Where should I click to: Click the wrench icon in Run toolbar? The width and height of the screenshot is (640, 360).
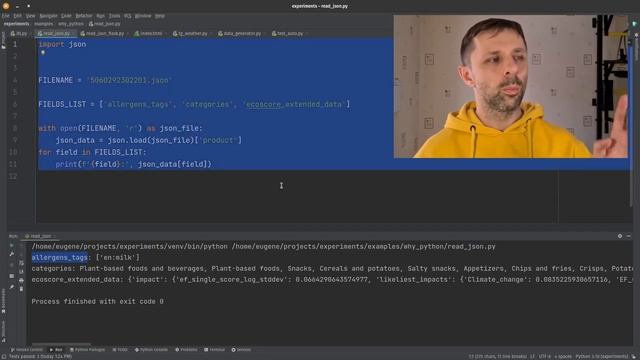tap(12, 254)
